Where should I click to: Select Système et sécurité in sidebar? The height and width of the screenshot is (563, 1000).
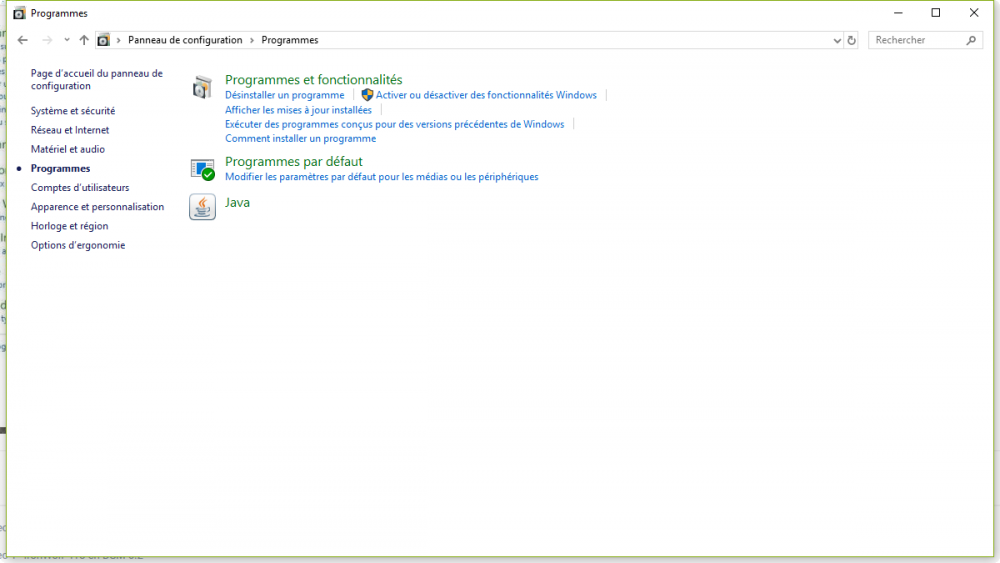point(73,111)
